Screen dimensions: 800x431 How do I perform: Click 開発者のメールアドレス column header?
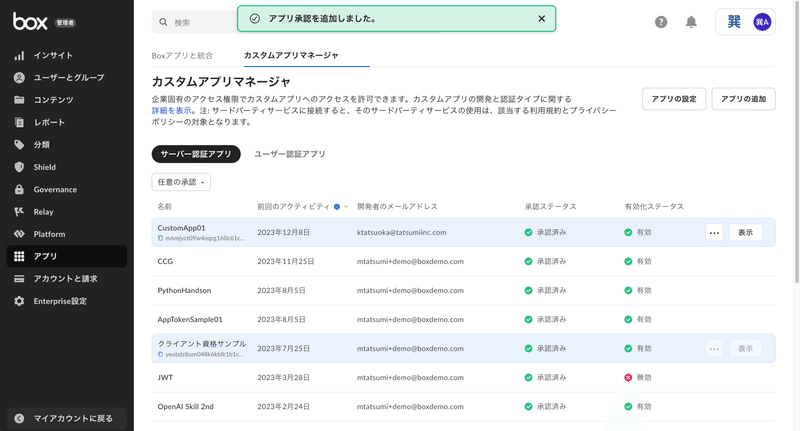pyautogui.click(x=397, y=207)
